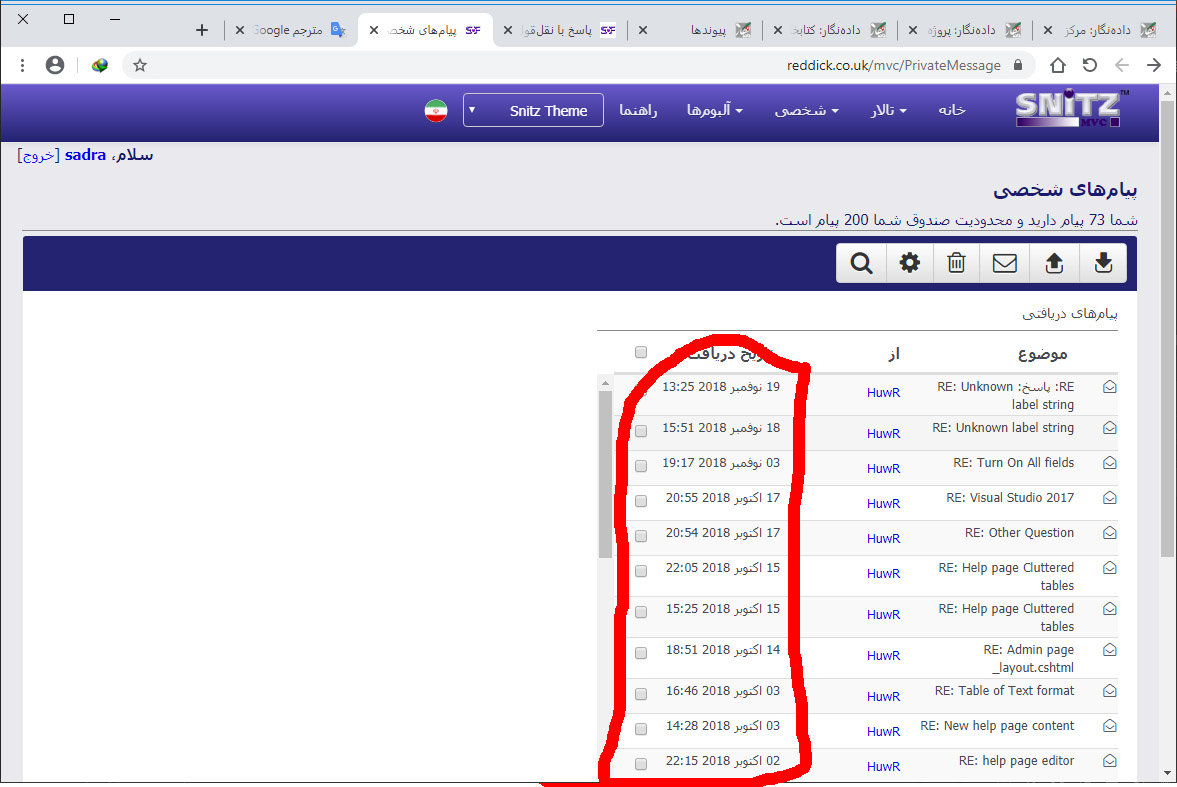Image resolution: width=1177 pixels, height=787 pixels.
Task: Click the خروج logout link
Action: click(38, 155)
